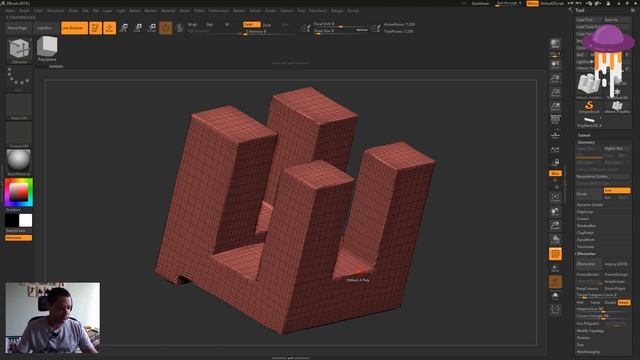Click Reconstruct Subdiv button
The image size is (640, 360).
coord(603,176)
